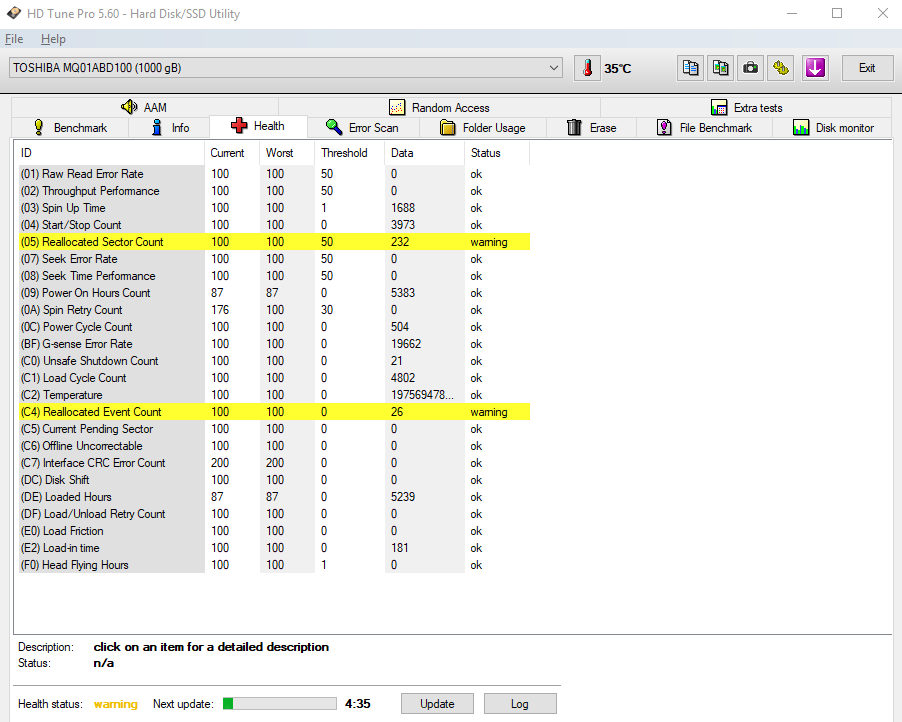Click the copy screenshot to clipboard icon
Screen dimensions: 902x722
pyautogui.click(x=720, y=68)
